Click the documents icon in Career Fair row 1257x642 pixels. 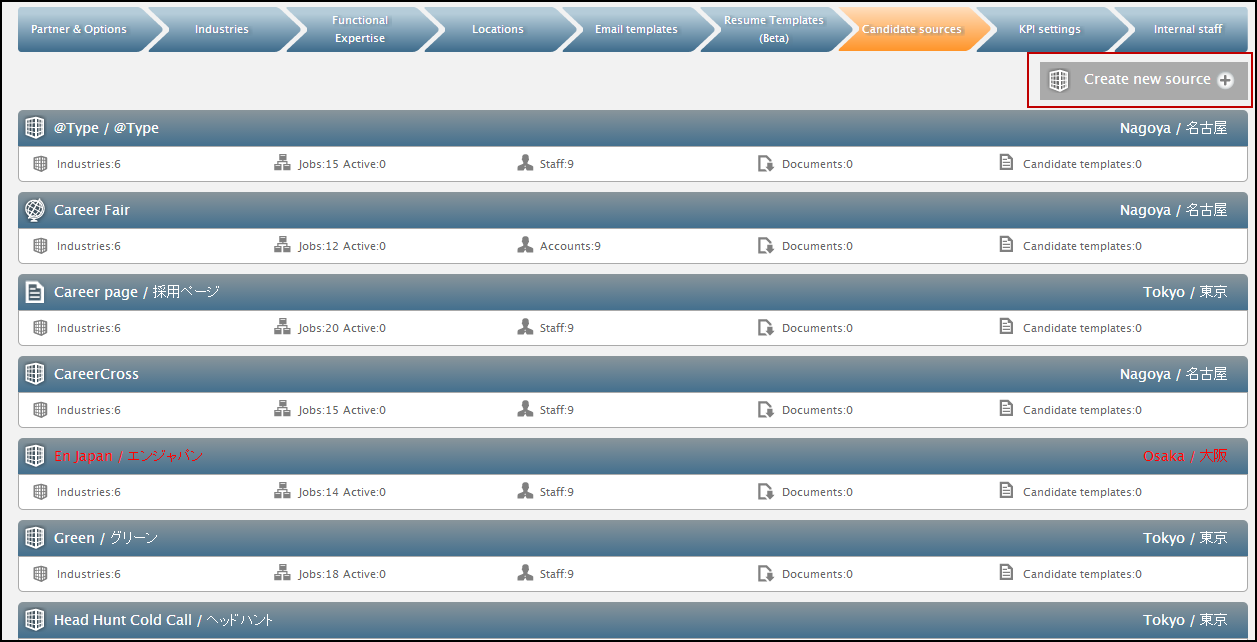(x=766, y=245)
